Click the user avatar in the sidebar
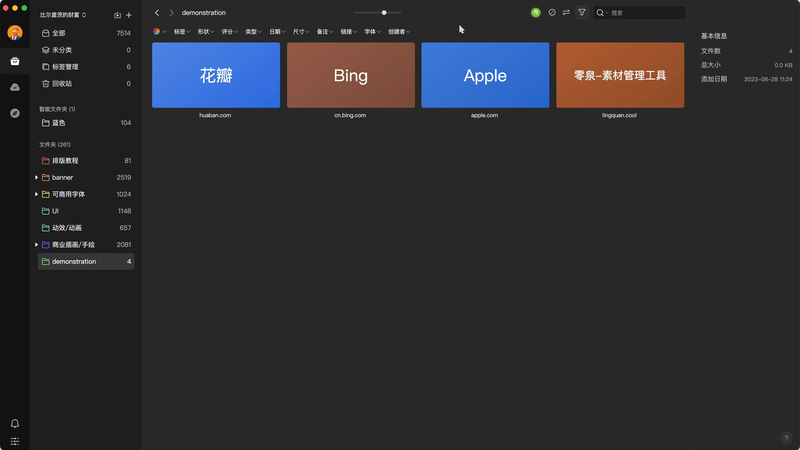The height and width of the screenshot is (450, 800). click(15, 33)
